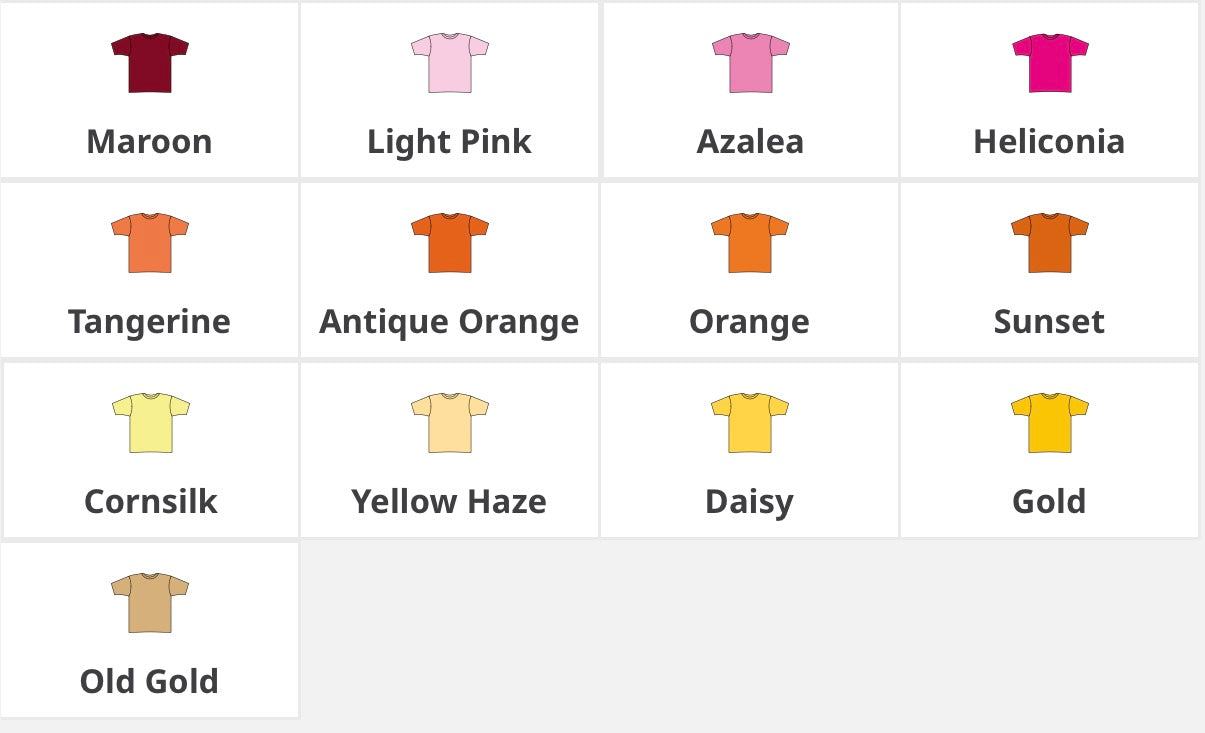This screenshot has width=1205, height=733.
Task: Click the Orange t-shirt icon
Action: (750, 243)
